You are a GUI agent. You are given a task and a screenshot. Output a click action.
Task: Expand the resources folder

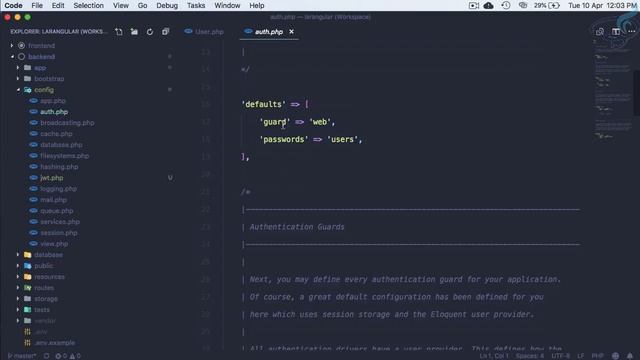point(49,277)
